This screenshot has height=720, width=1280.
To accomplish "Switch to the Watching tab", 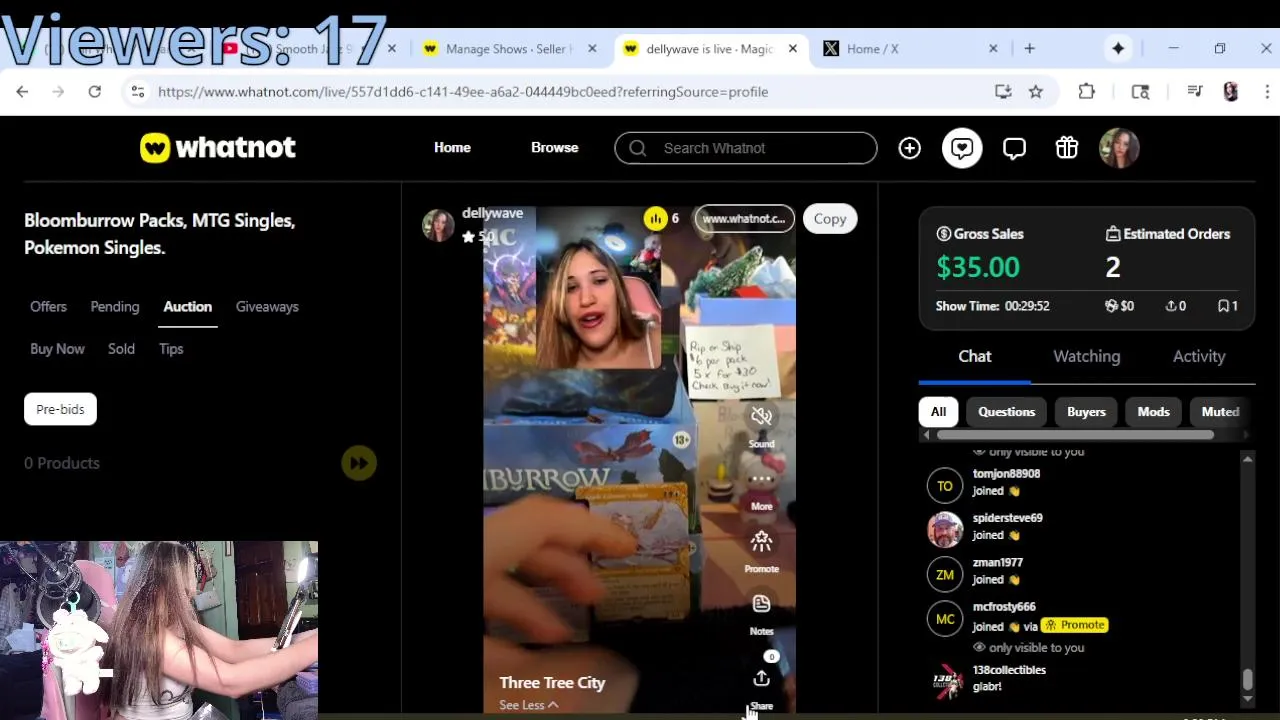I will point(1087,356).
